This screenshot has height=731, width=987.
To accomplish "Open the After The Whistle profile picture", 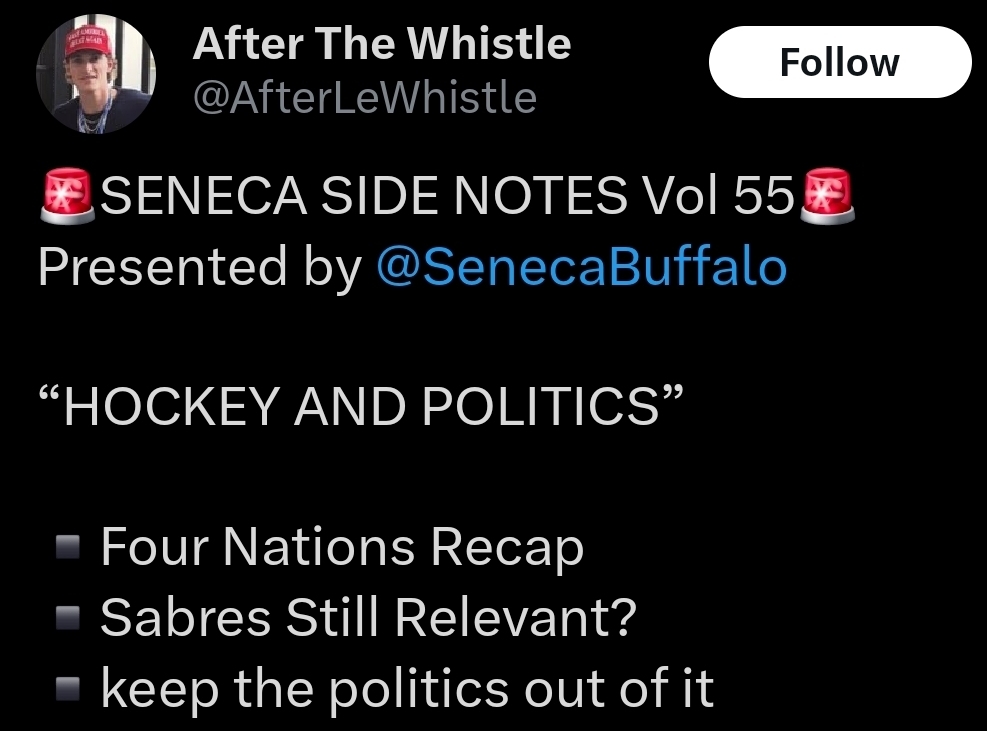I will click(96, 74).
